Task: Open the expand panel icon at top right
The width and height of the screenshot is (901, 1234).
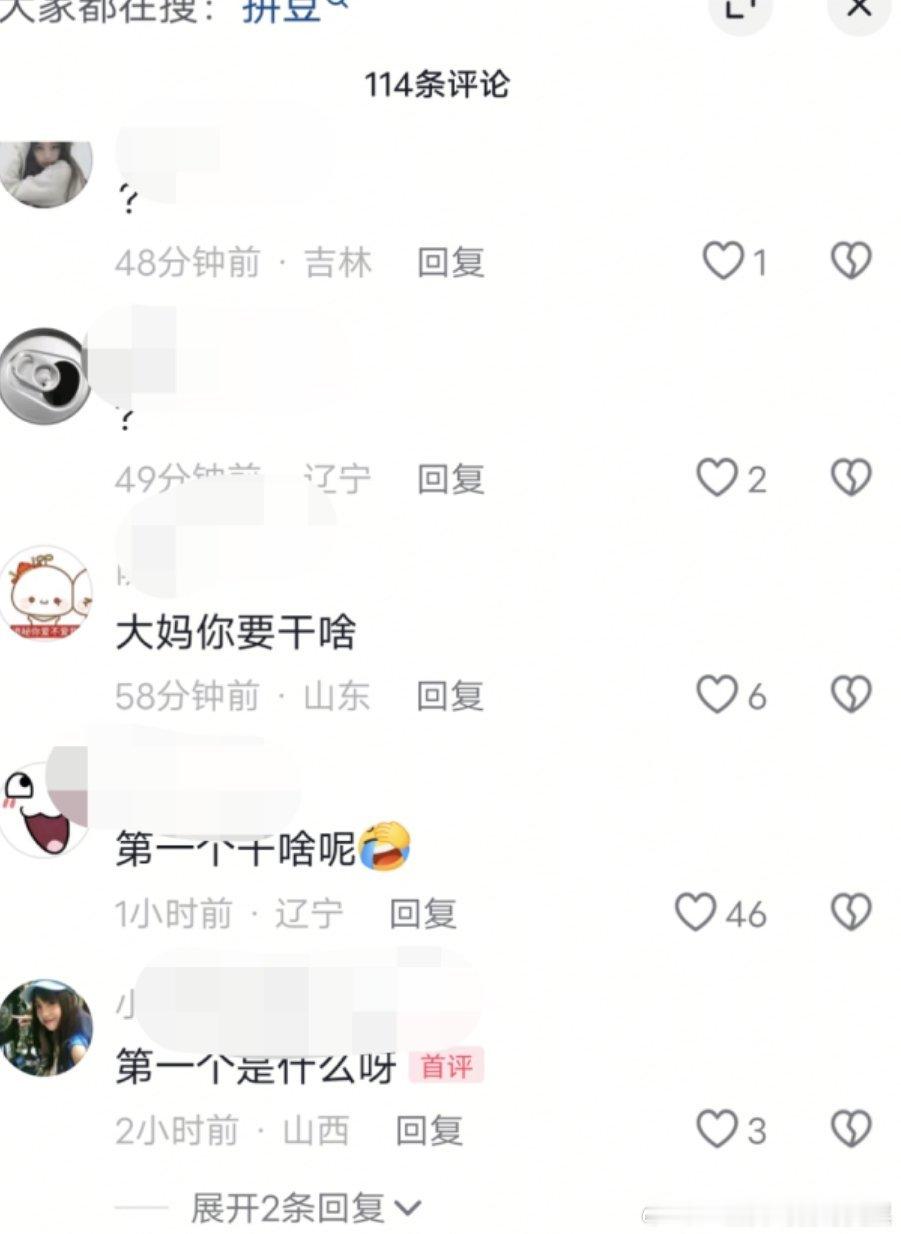Action: click(740, 8)
